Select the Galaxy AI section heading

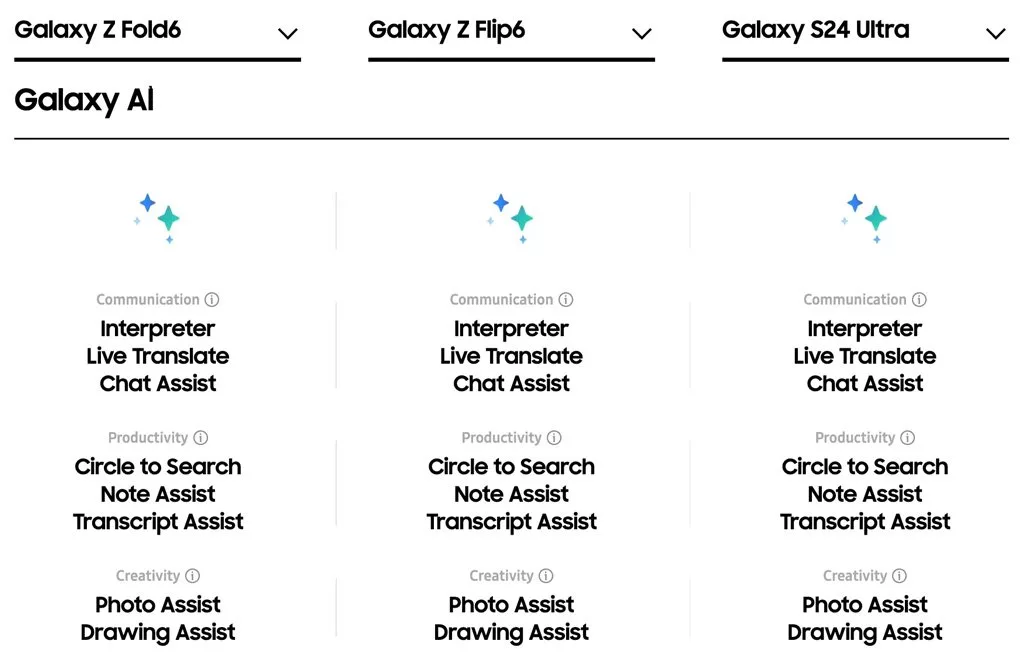[84, 100]
